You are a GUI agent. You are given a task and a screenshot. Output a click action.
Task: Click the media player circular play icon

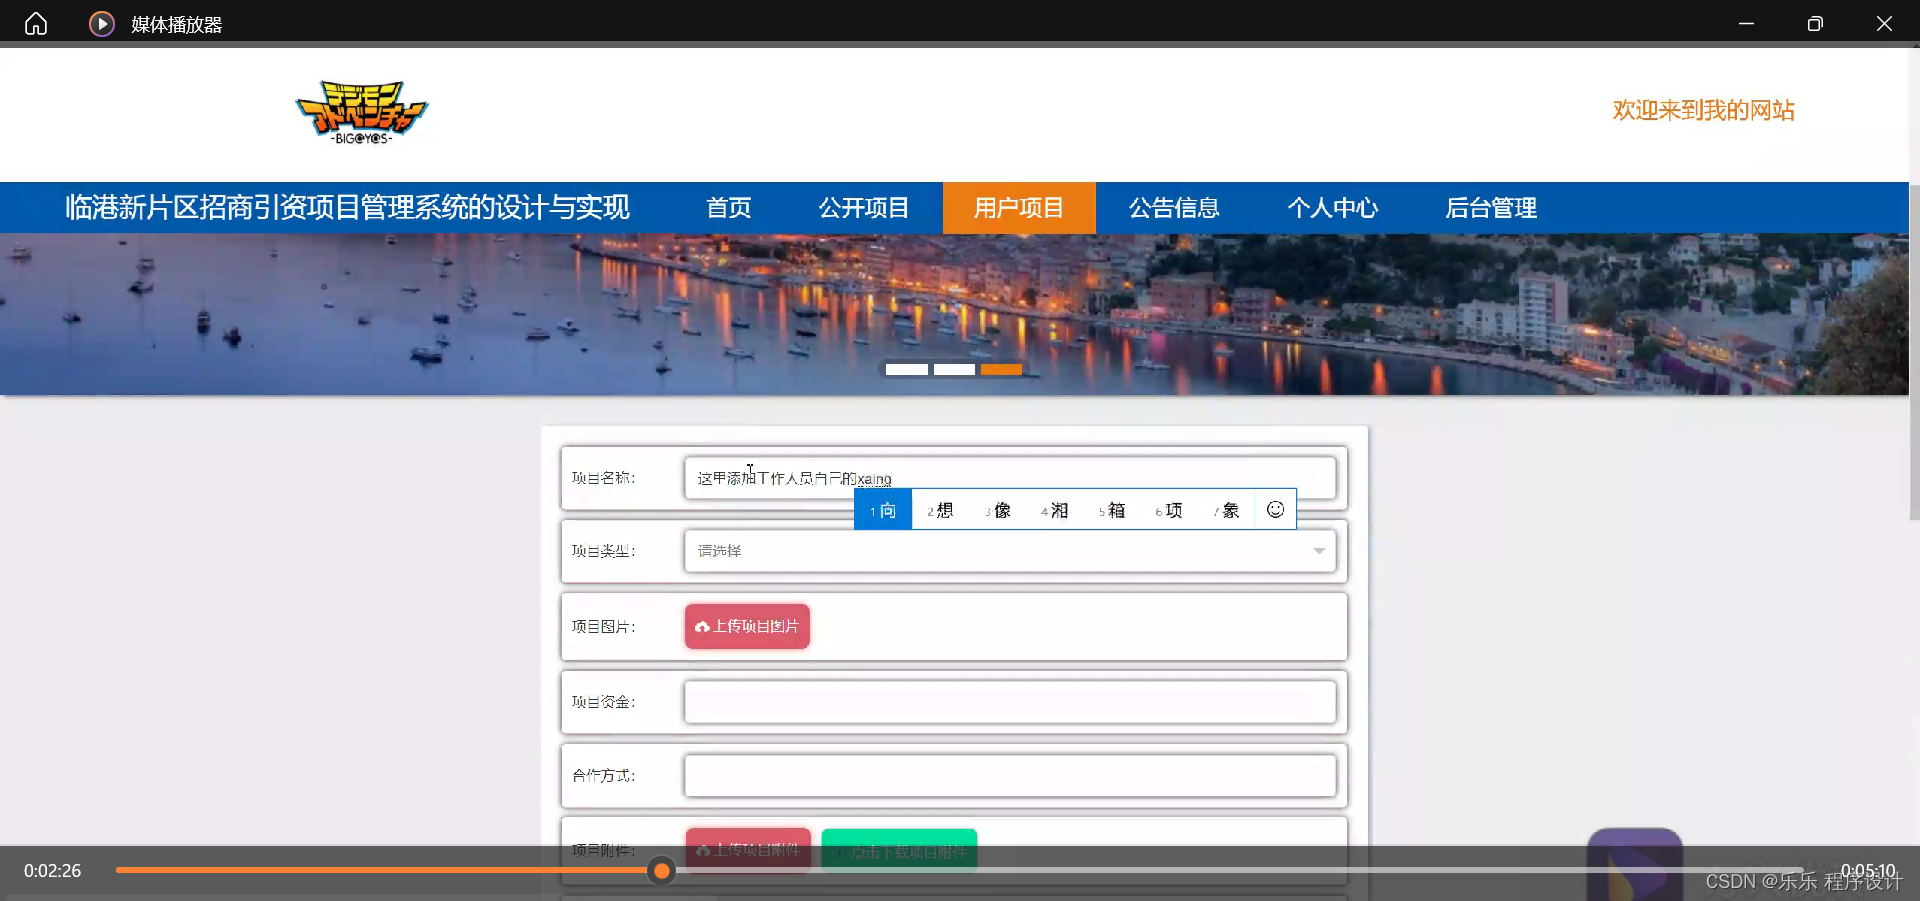point(101,23)
